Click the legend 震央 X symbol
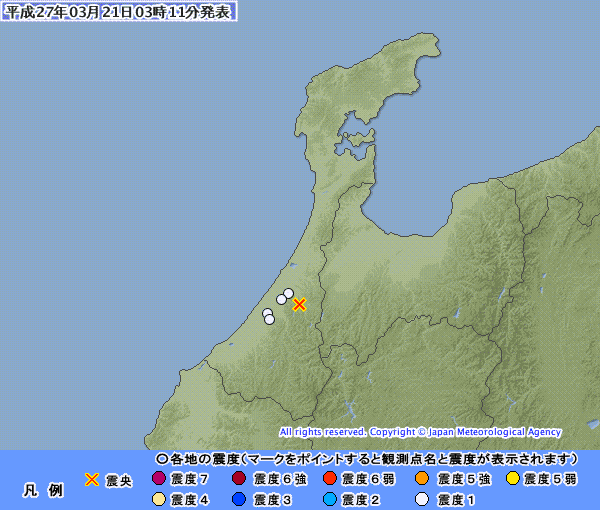Image resolution: width=600 pixels, height=510 pixels. pos(92,479)
